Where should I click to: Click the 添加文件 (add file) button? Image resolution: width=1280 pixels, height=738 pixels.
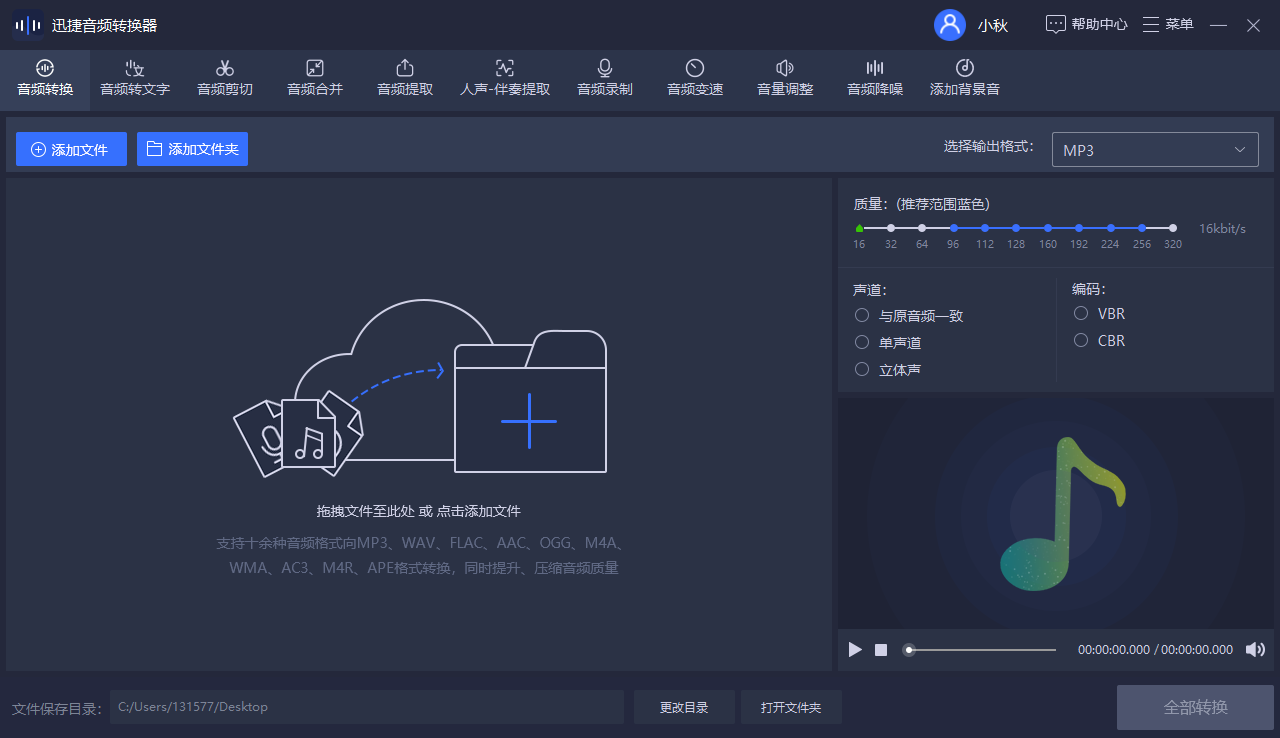(71, 148)
